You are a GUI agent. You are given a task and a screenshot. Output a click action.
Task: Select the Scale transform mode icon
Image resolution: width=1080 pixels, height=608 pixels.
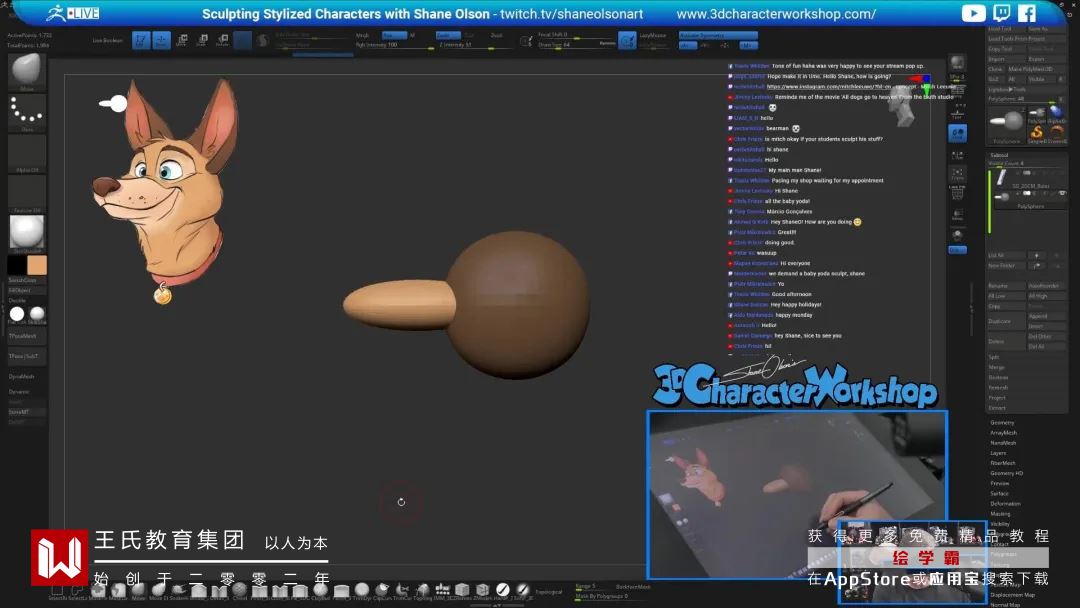(x=202, y=41)
